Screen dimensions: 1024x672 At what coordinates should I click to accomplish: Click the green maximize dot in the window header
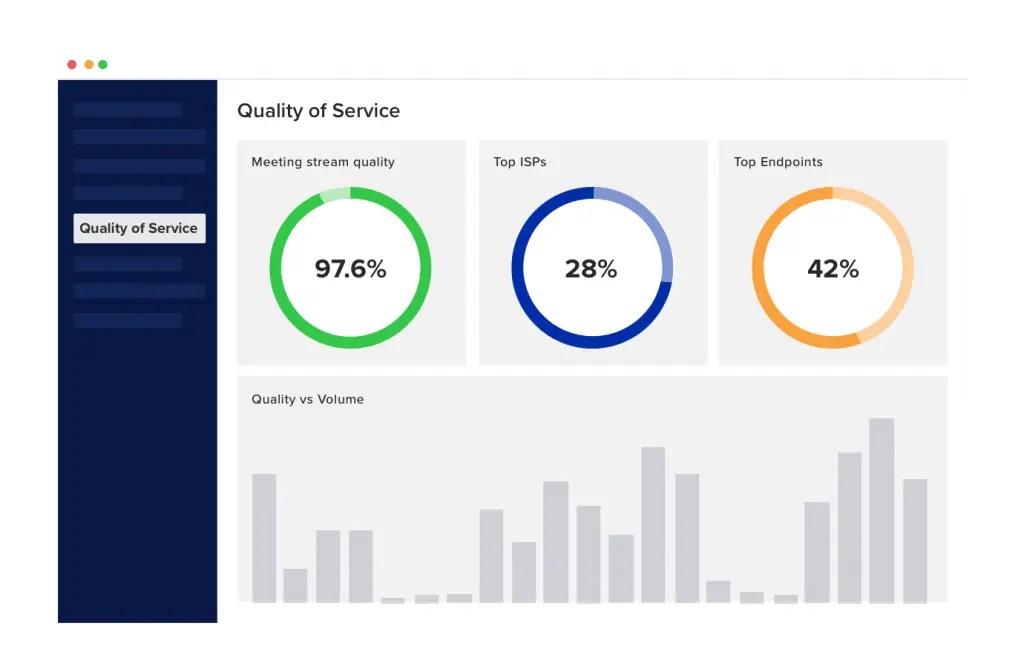(103, 65)
